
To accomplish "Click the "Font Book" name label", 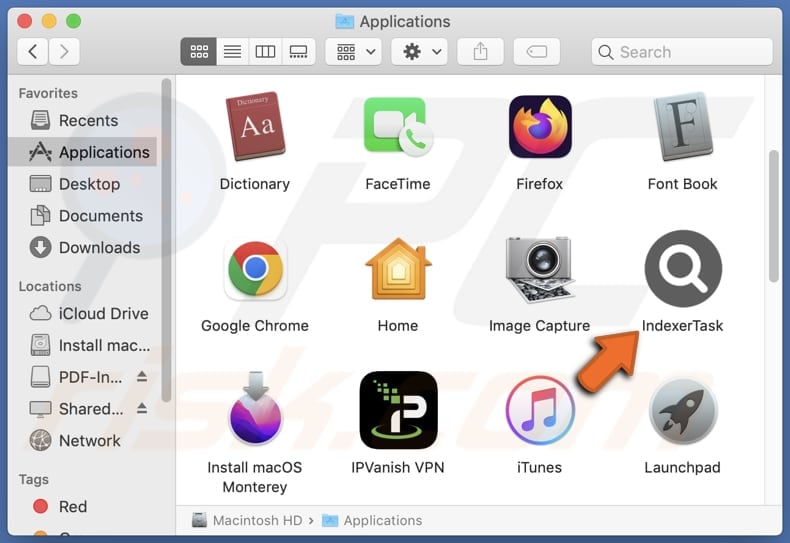I will 683,184.
